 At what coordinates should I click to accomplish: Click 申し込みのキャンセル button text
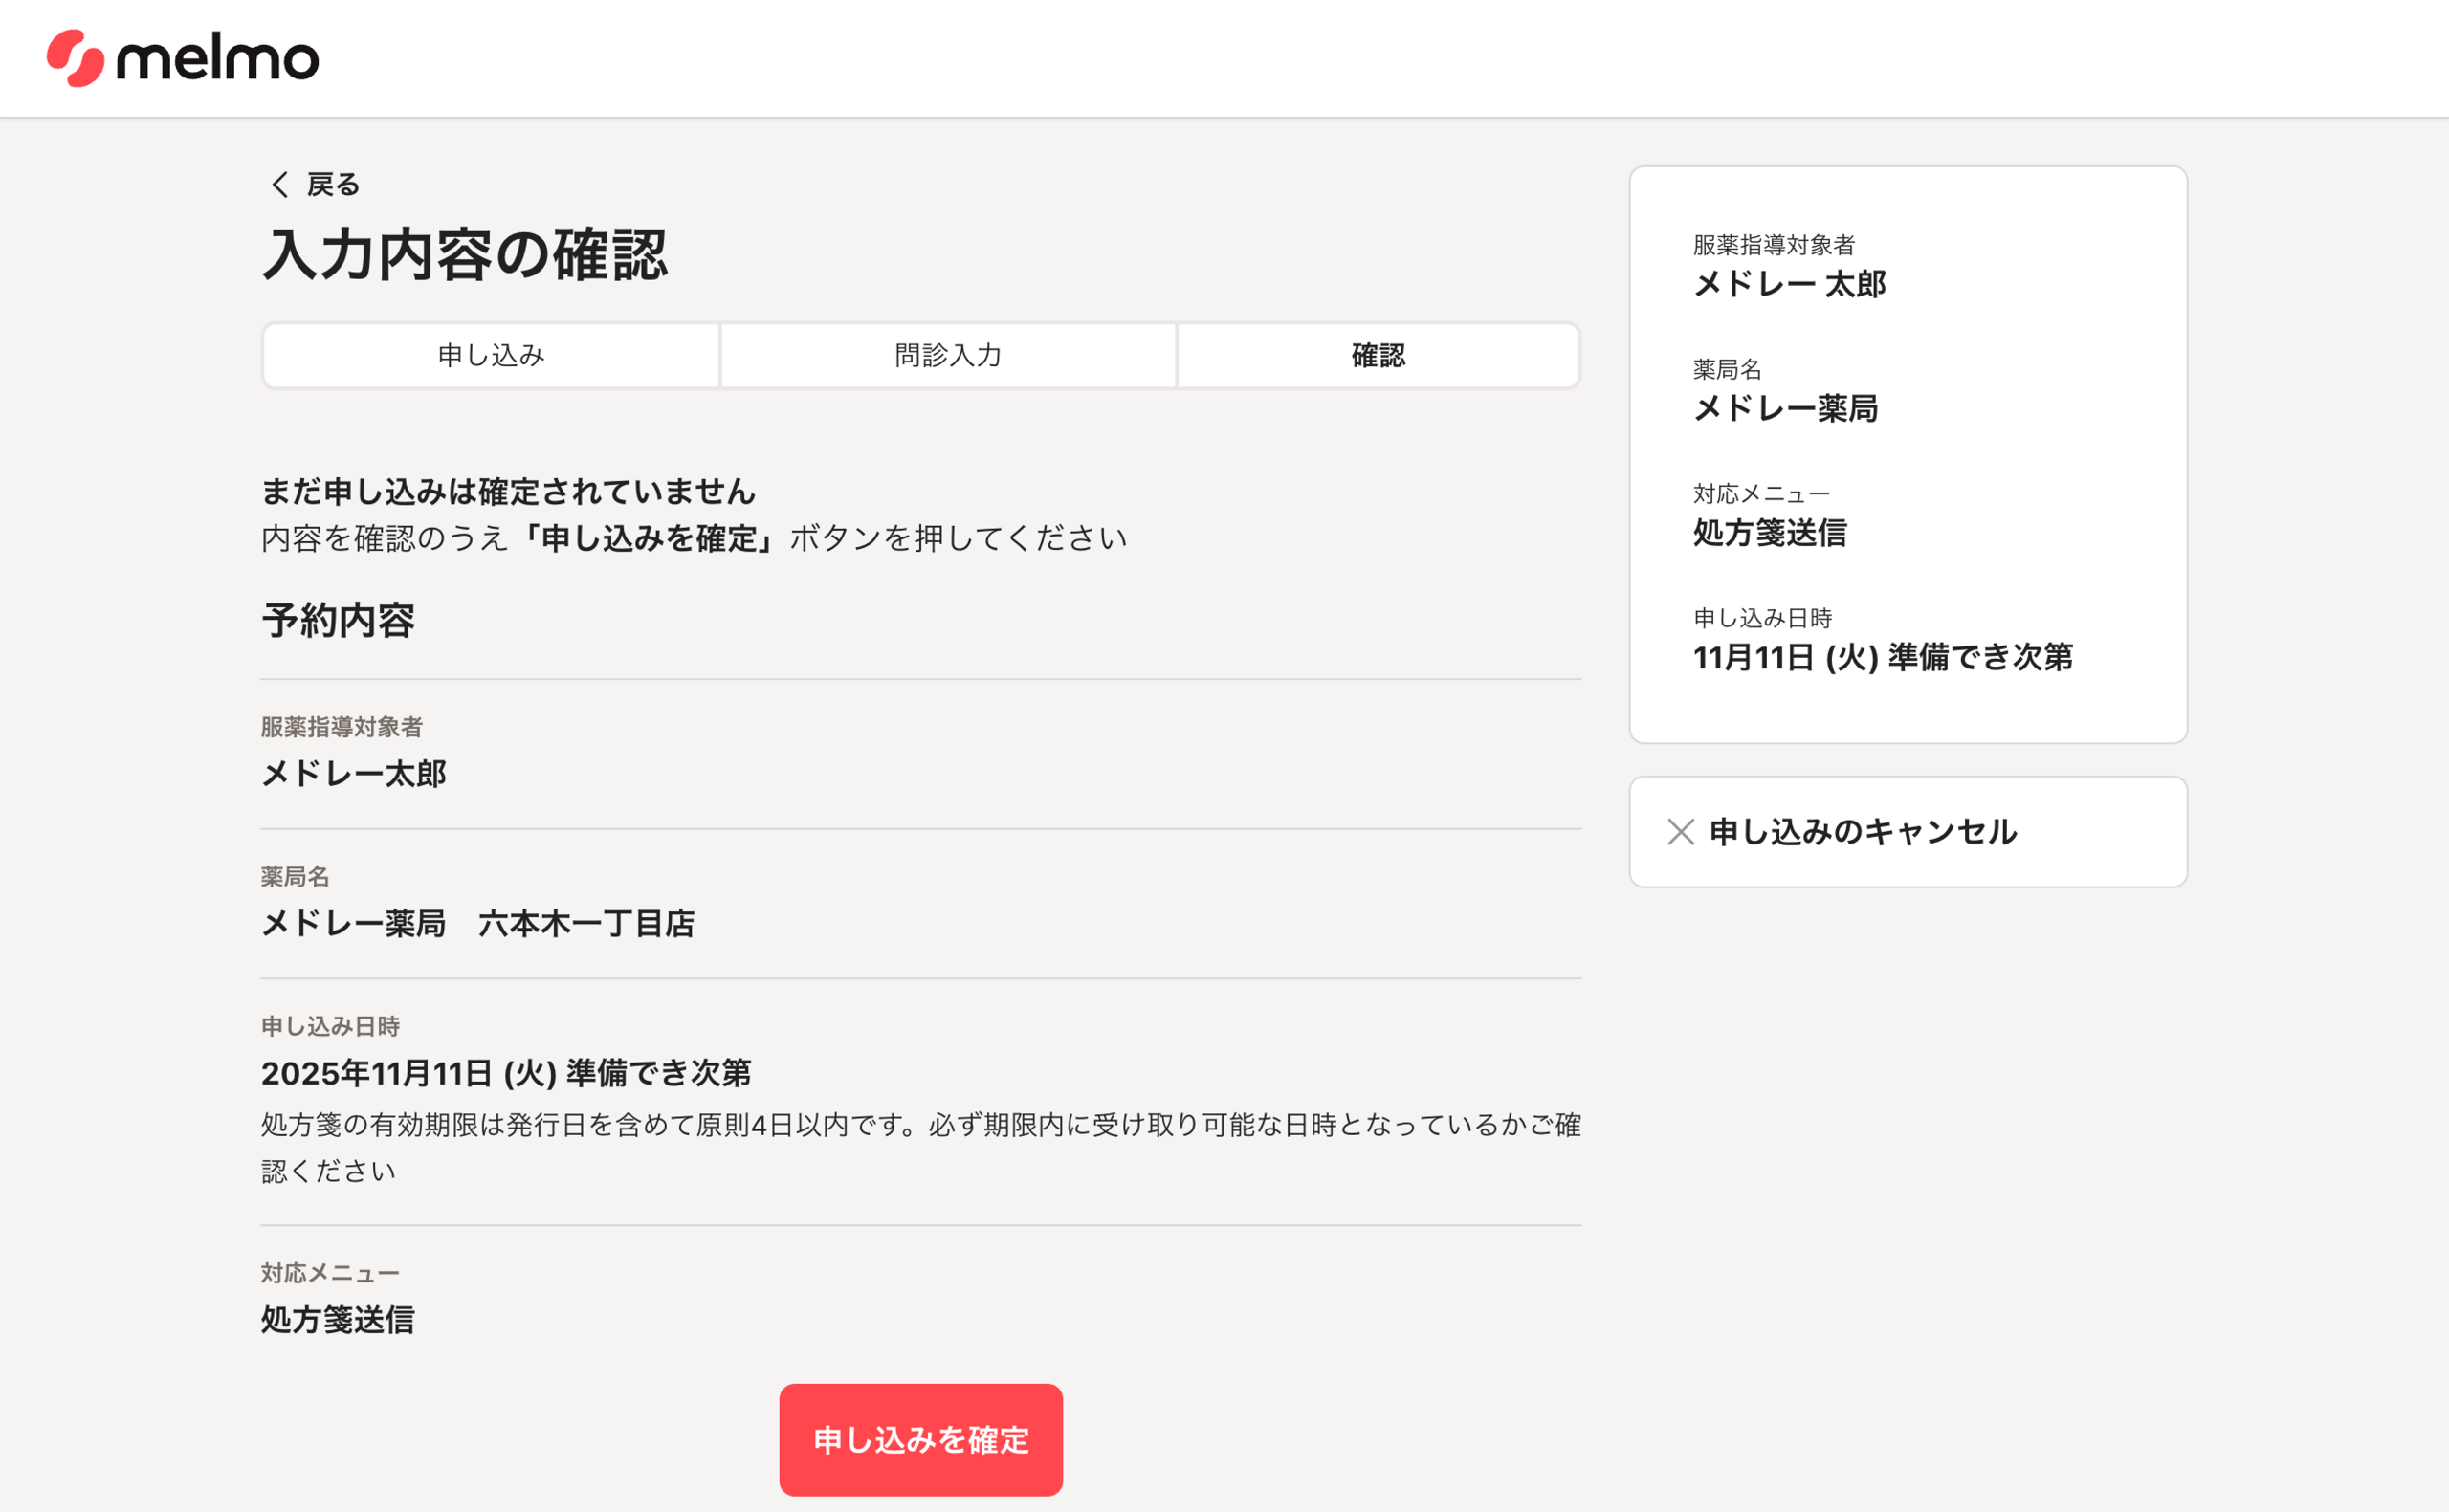1863,832
